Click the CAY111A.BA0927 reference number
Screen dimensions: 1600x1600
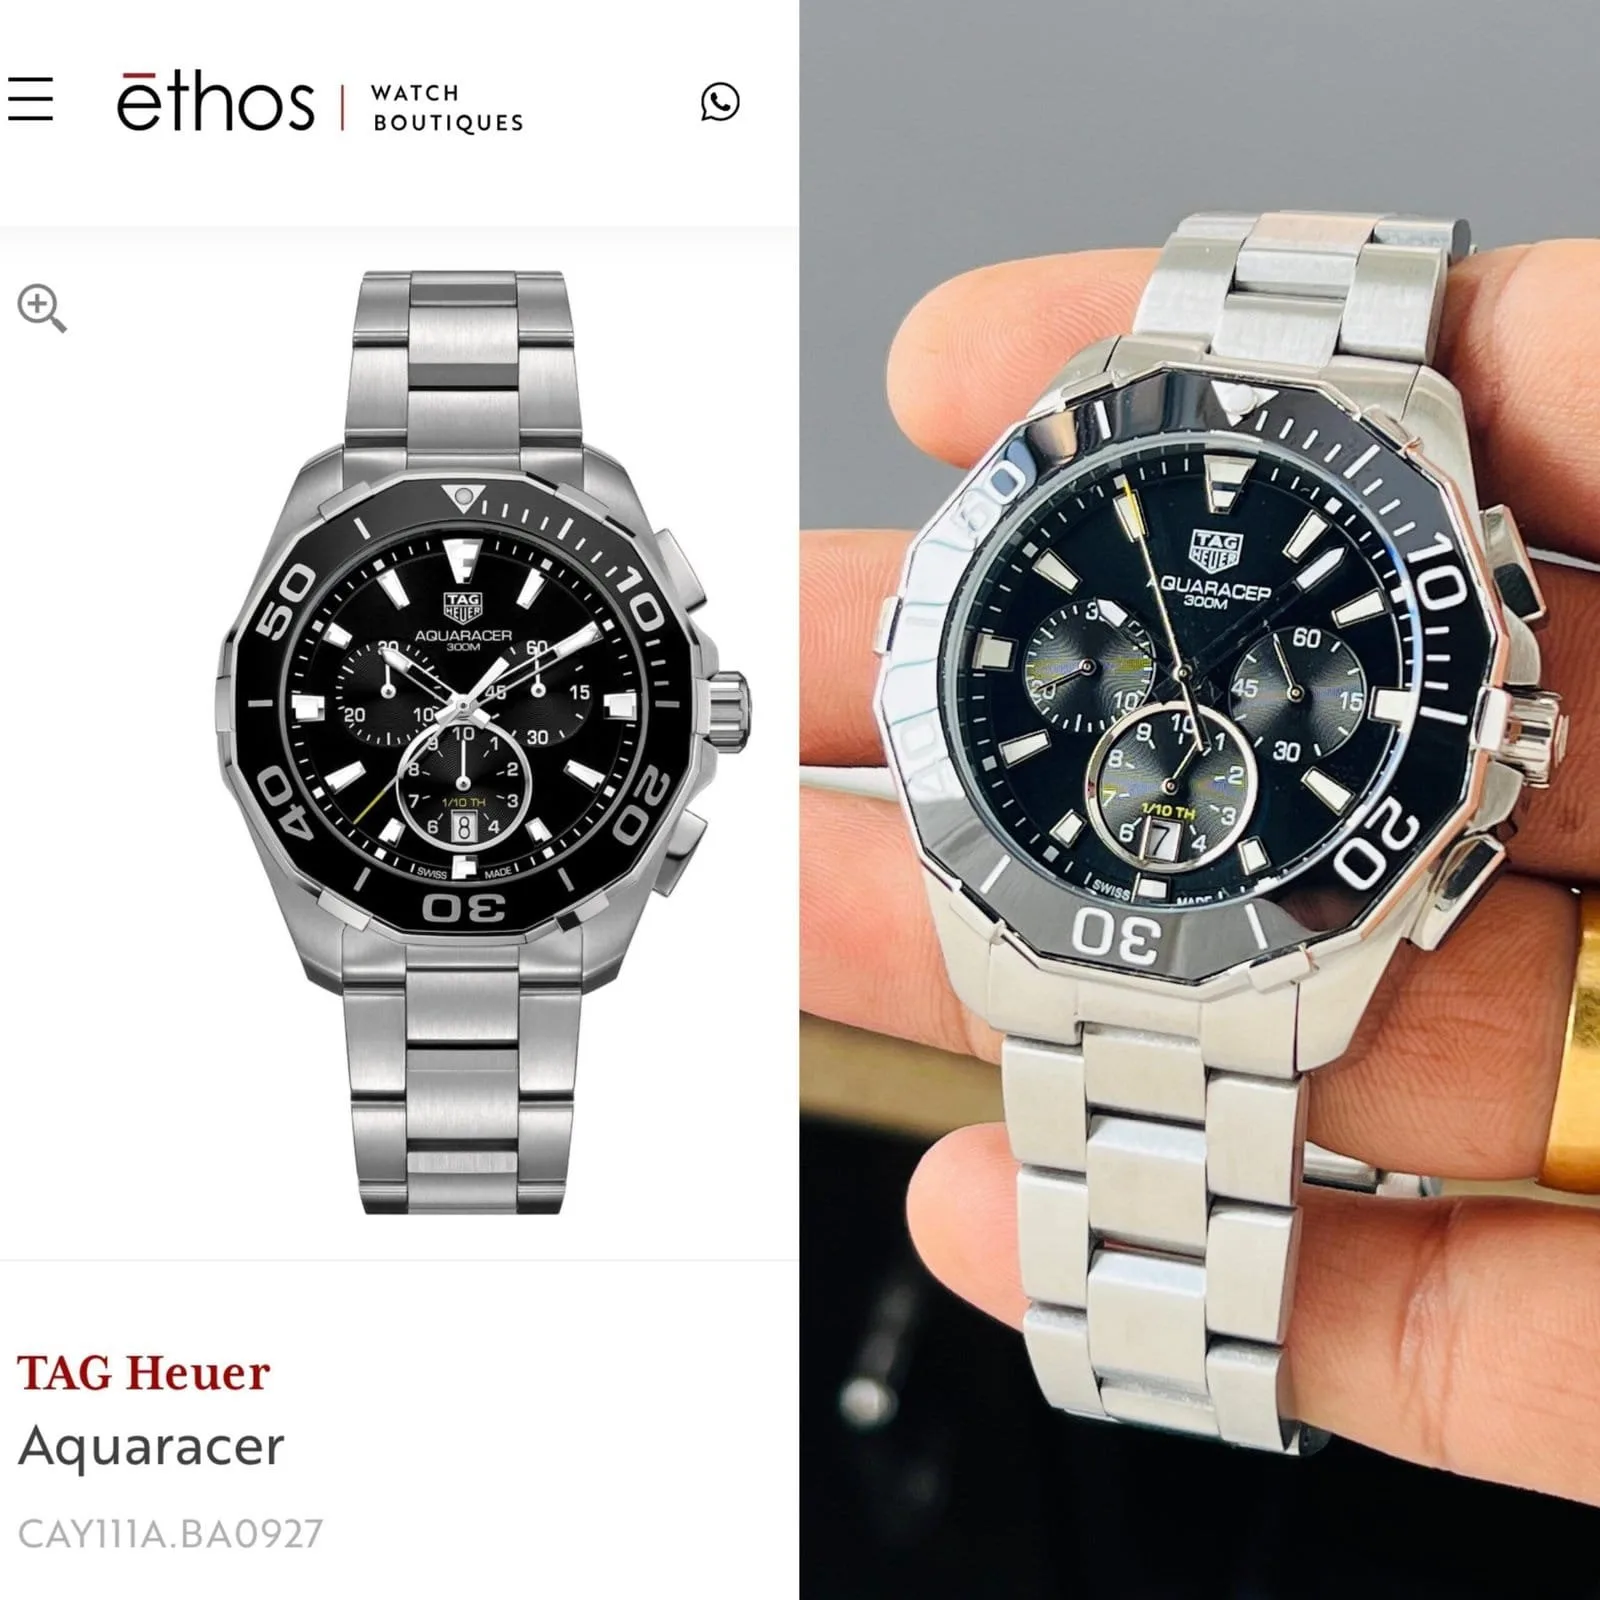(x=170, y=1533)
